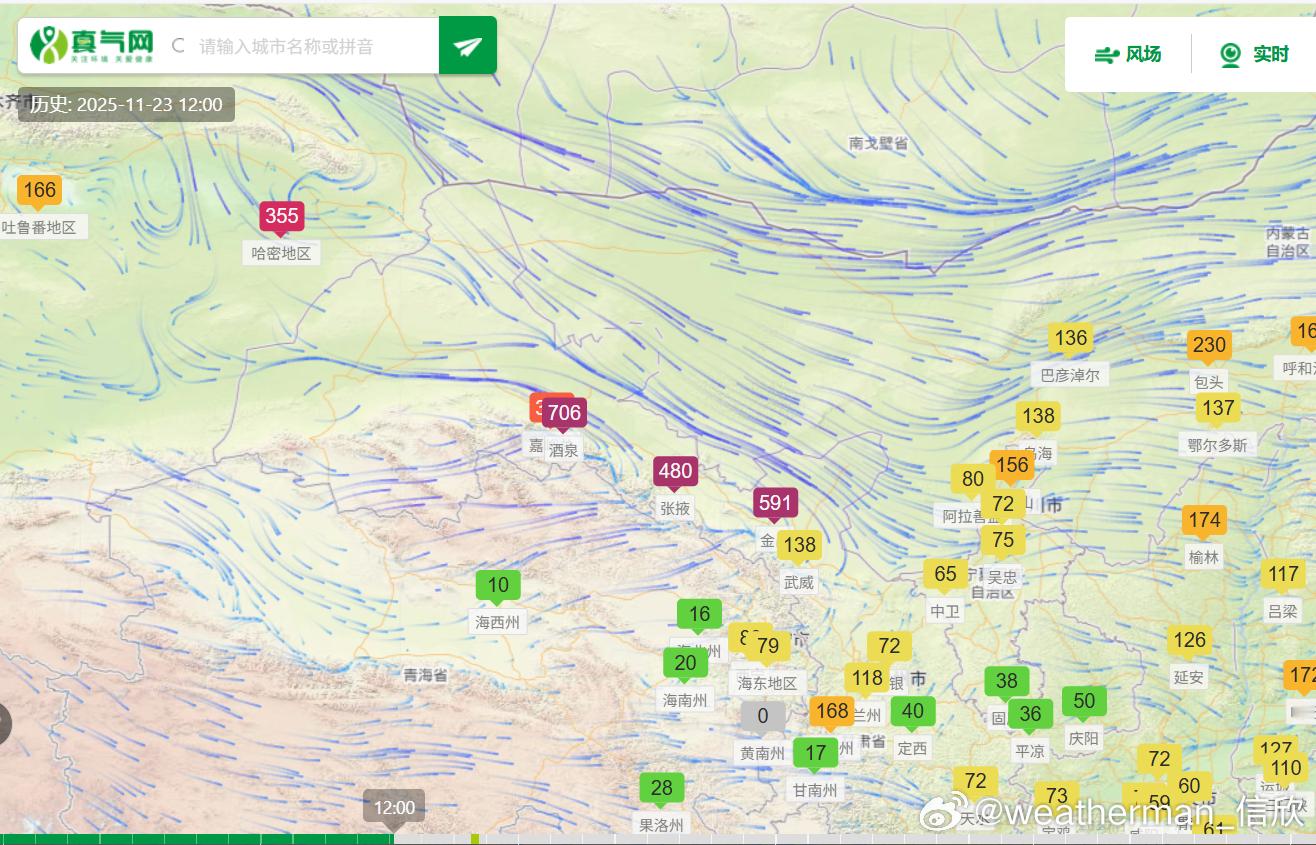Viewport: 1316px width, 845px height.
Task: Click the 117 AQI marker for 吕梁
Action: (x=1283, y=574)
